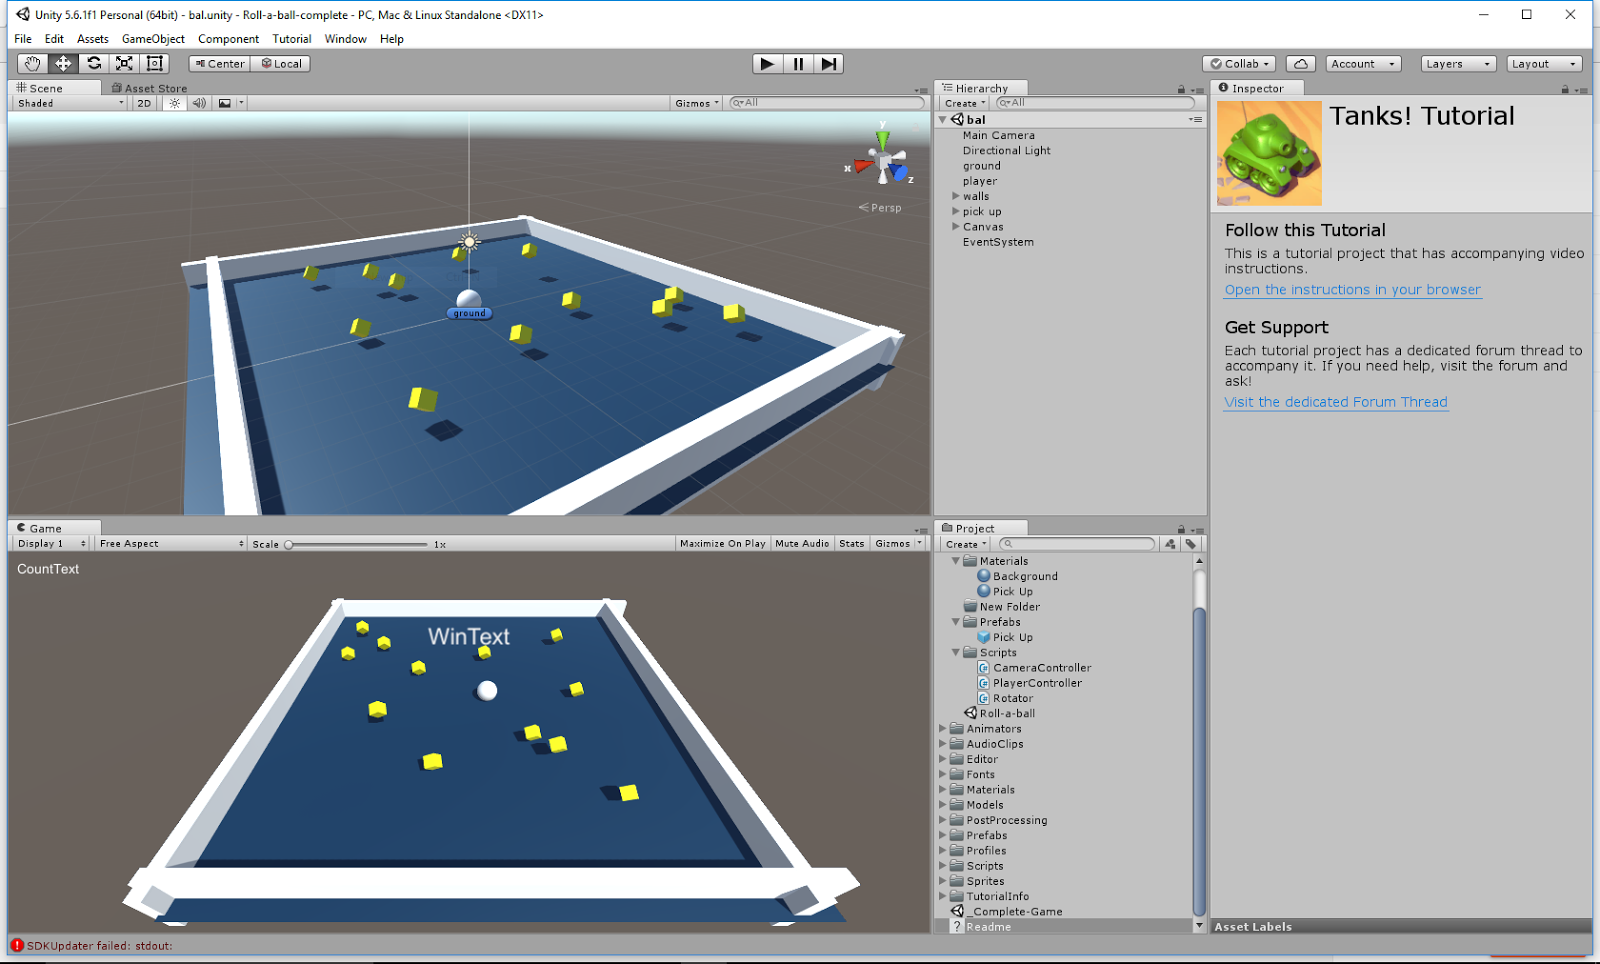Expand the walls object in Hierarchy

click(x=956, y=196)
